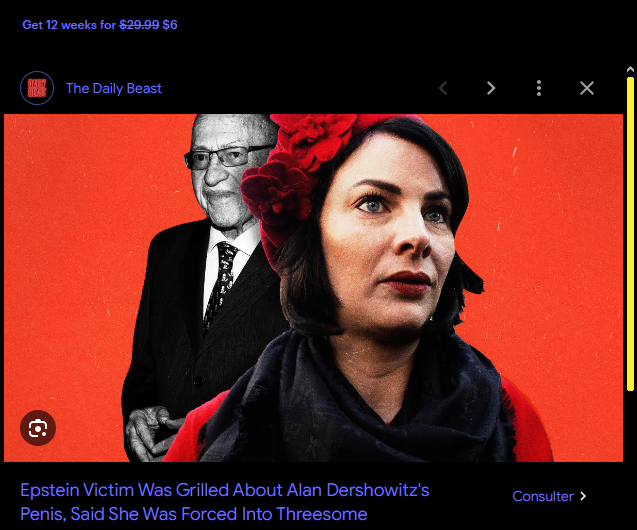Open the Get 12 weeks subscription offer
Image resolution: width=637 pixels, height=530 pixels.
[100, 25]
